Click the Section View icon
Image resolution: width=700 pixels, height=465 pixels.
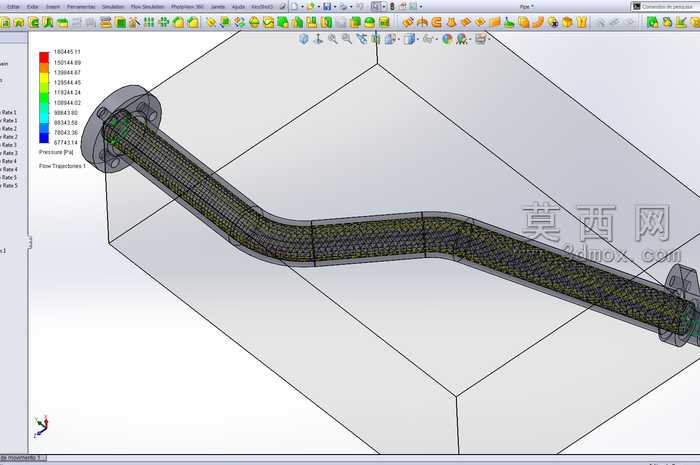(x=376, y=39)
